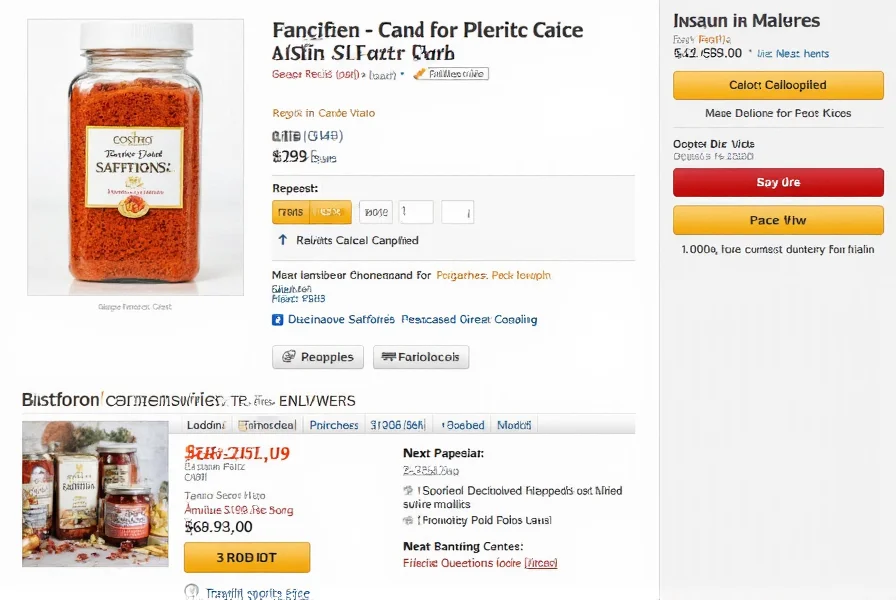Click the blue square icon before Dtacinaove Saffofres

[x=278, y=320]
